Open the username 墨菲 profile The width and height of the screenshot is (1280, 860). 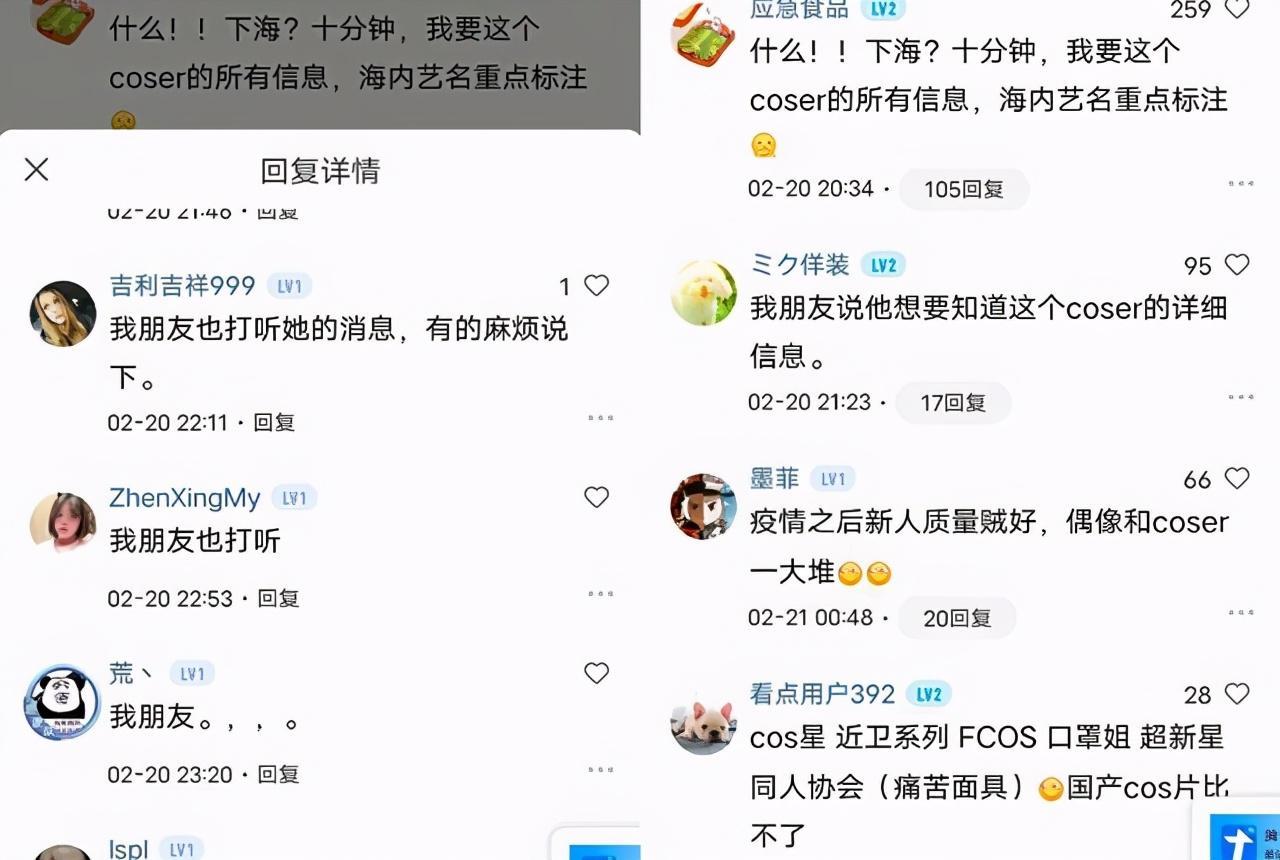pos(775,479)
